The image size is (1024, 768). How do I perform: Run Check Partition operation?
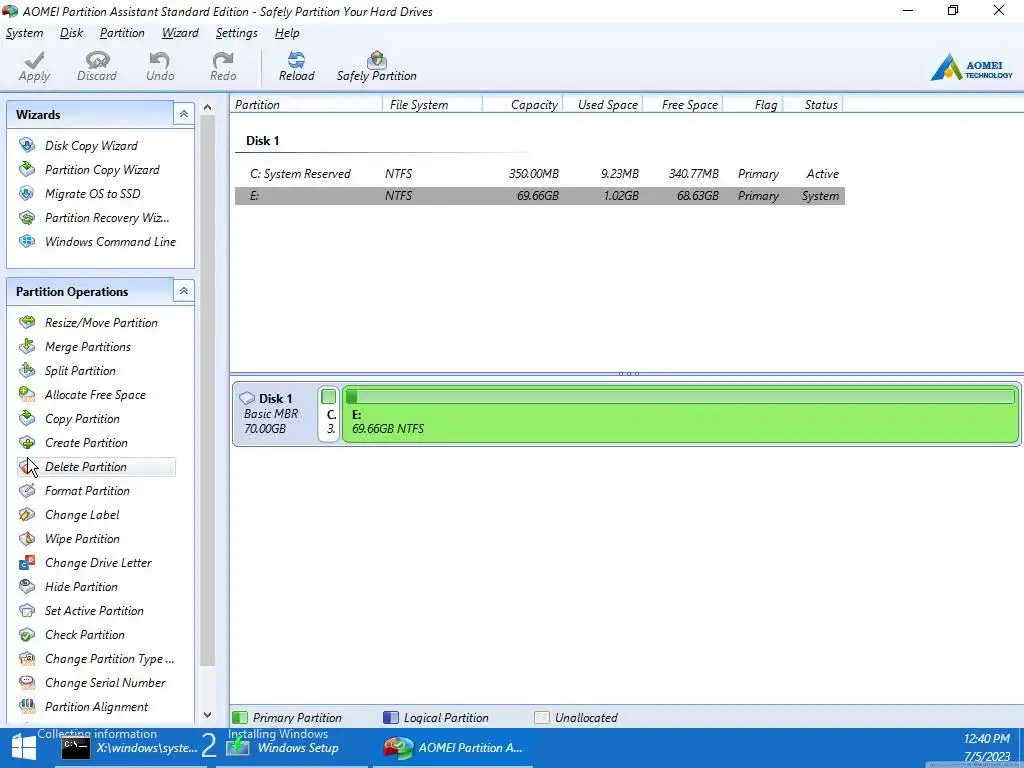84,635
